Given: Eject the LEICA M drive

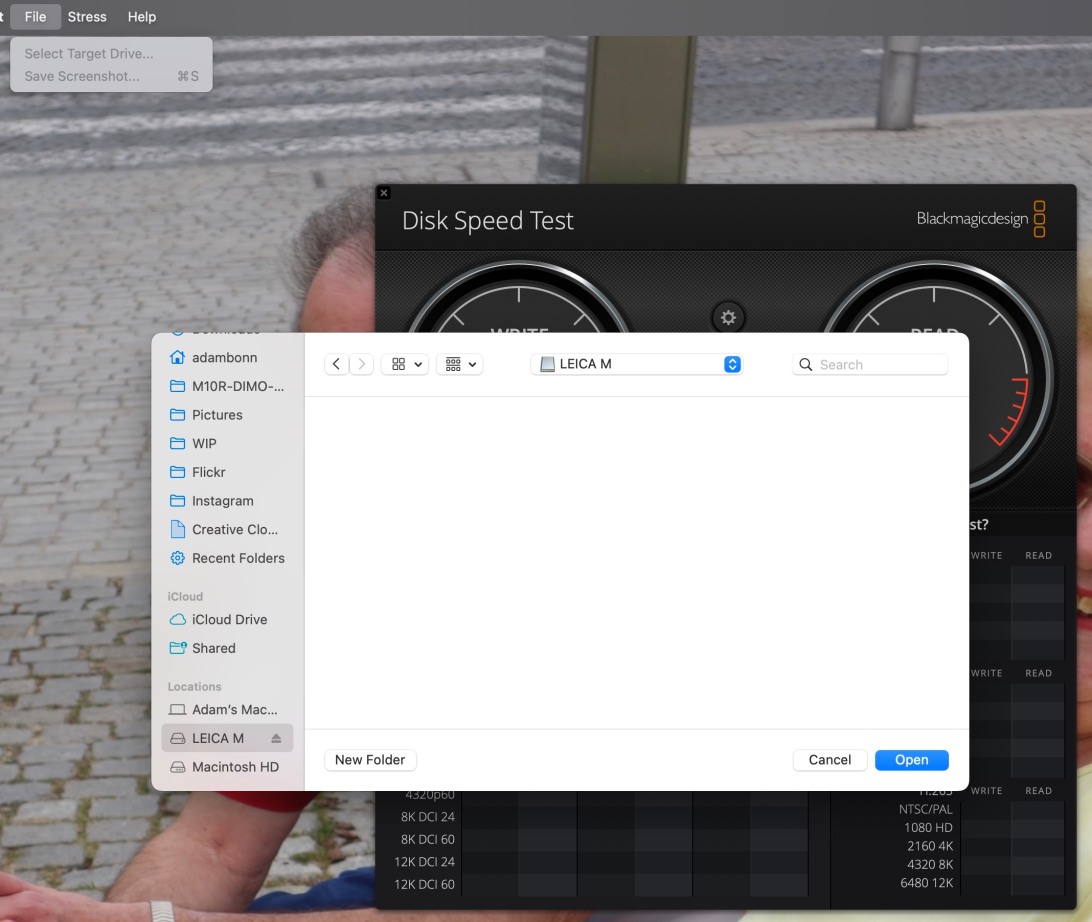Looking at the screenshot, I should [x=276, y=739].
